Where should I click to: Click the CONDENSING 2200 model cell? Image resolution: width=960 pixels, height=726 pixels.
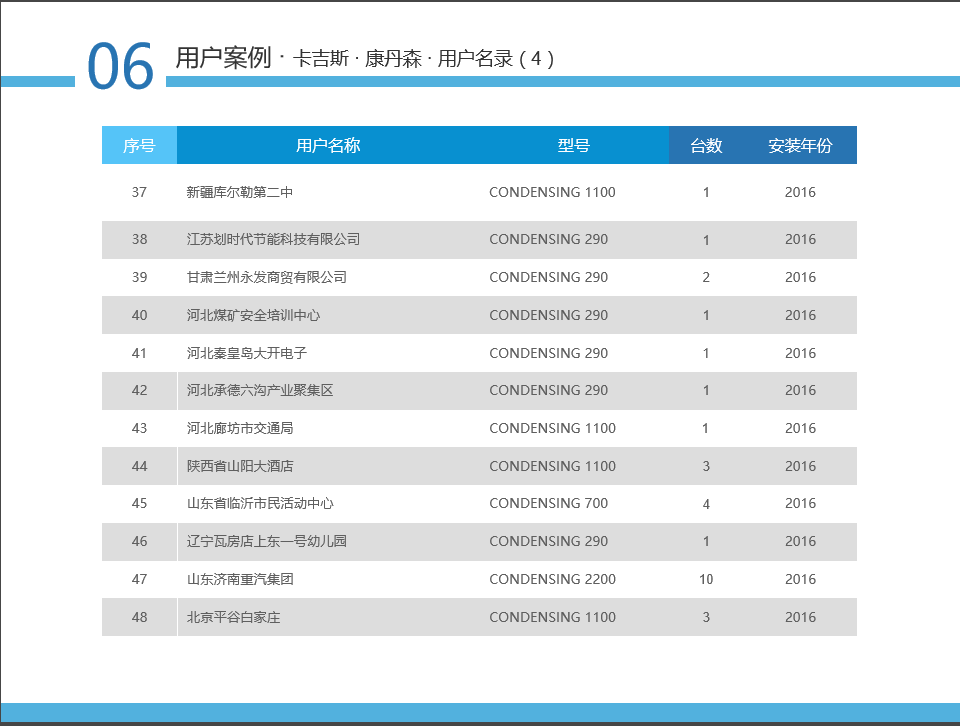(552, 579)
